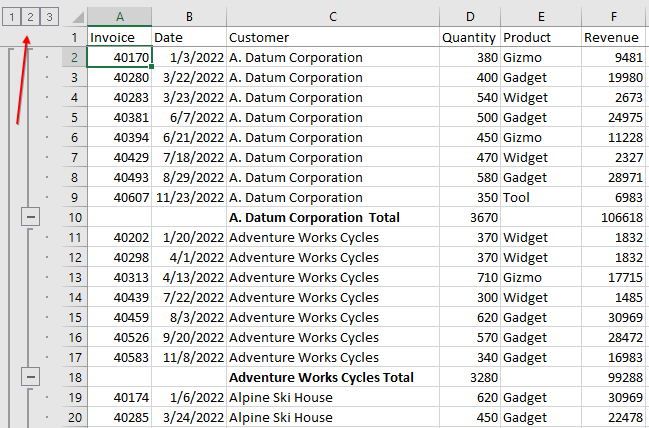Select revenue cell 1485
The image size is (649, 428).
tap(614, 297)
